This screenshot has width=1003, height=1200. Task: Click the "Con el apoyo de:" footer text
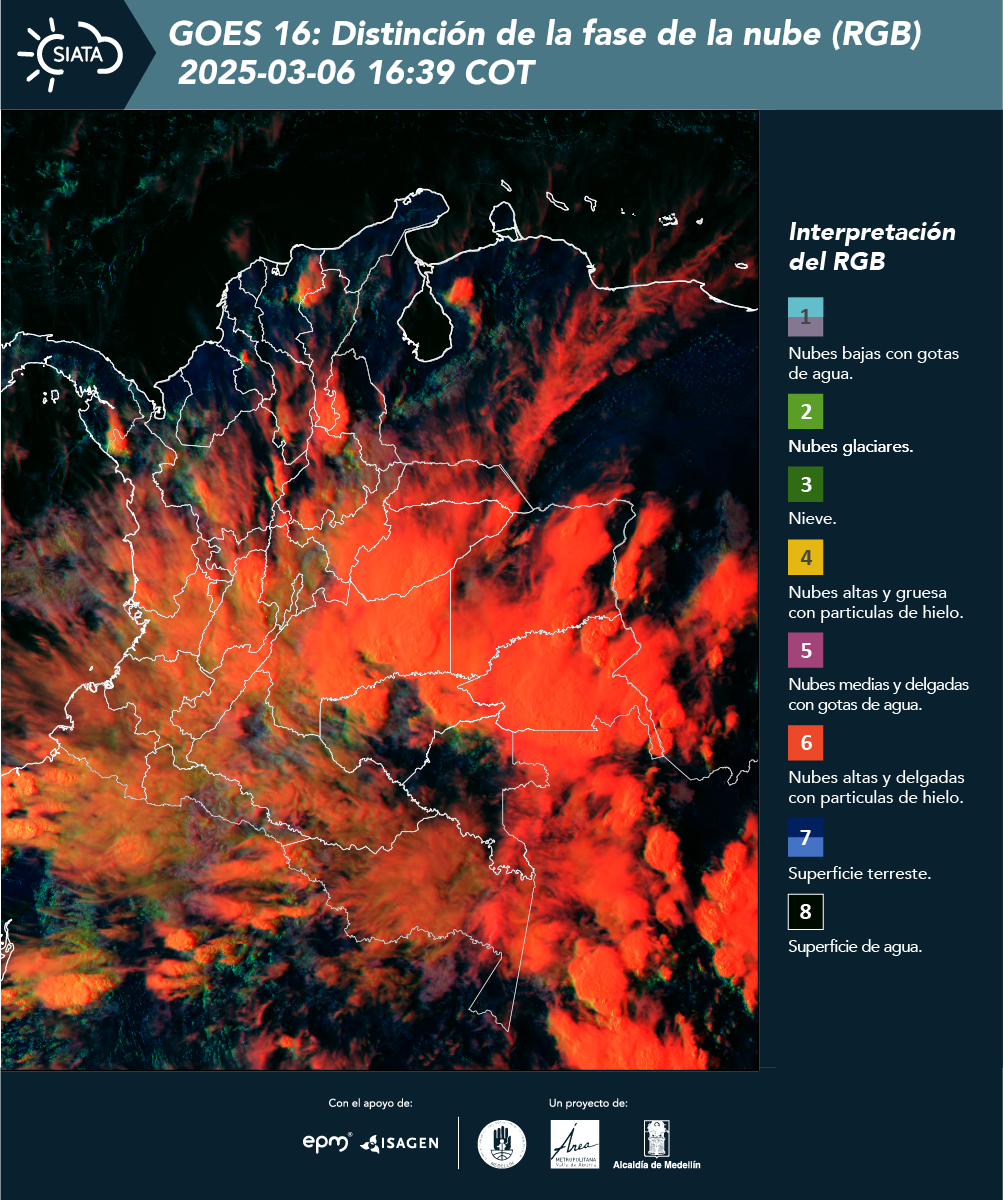(370, 1103)
